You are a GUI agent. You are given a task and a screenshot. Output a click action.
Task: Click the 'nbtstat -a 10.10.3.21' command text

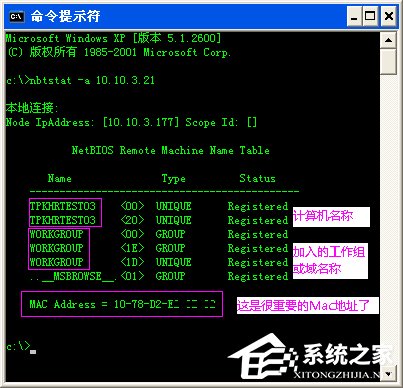pyautogui.click(x=92, y=80)
